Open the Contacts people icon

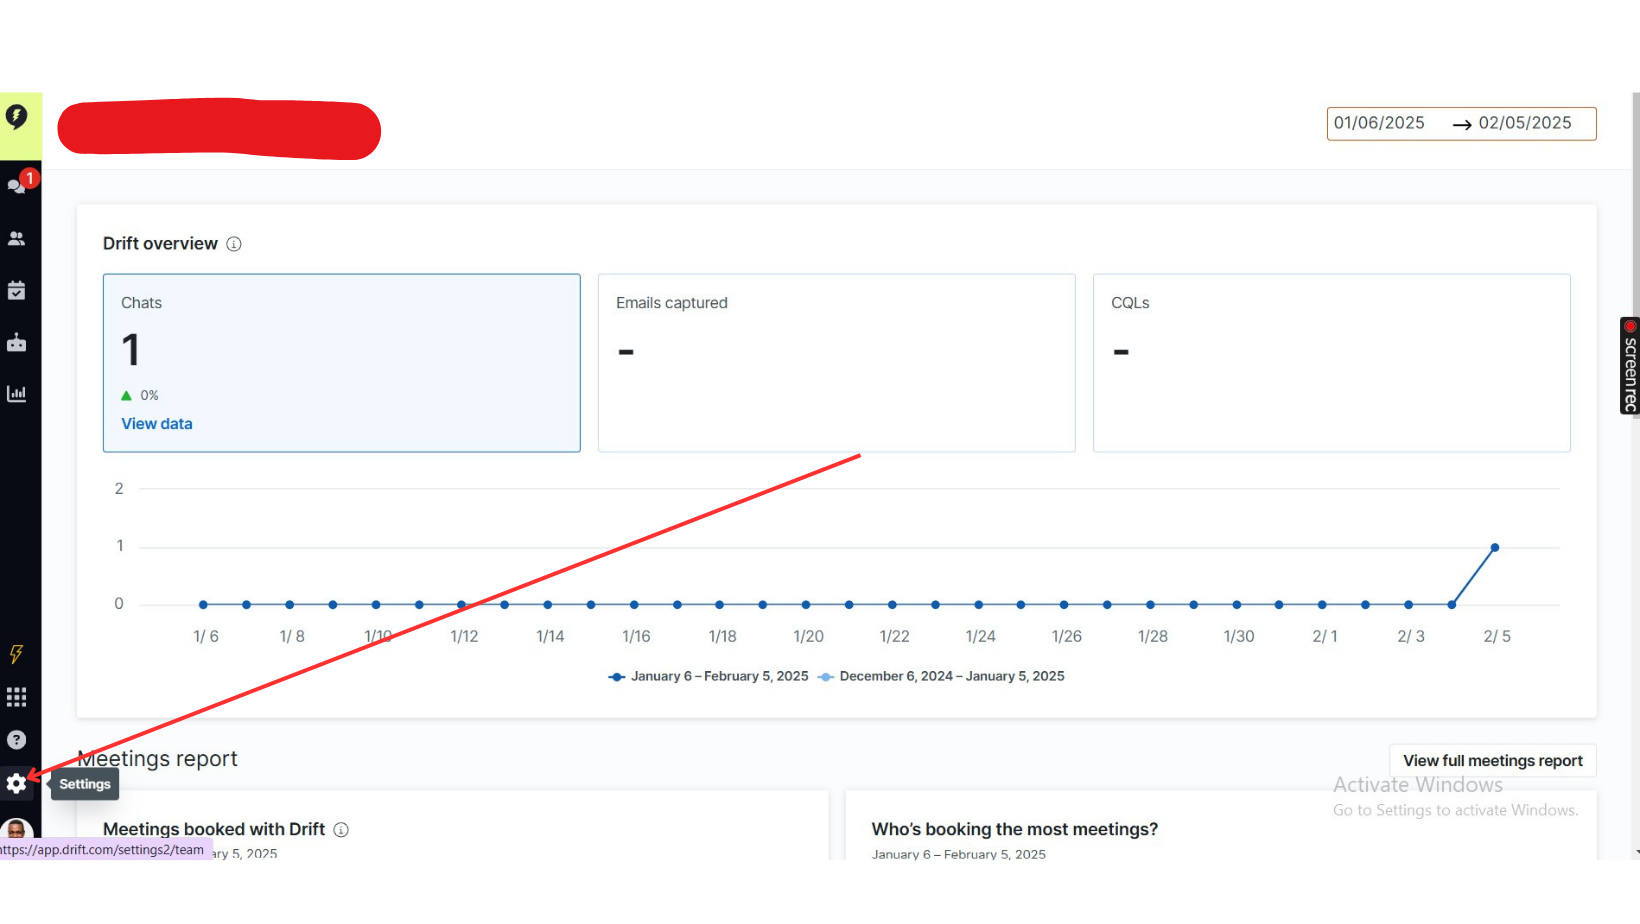tap(17, 239)
